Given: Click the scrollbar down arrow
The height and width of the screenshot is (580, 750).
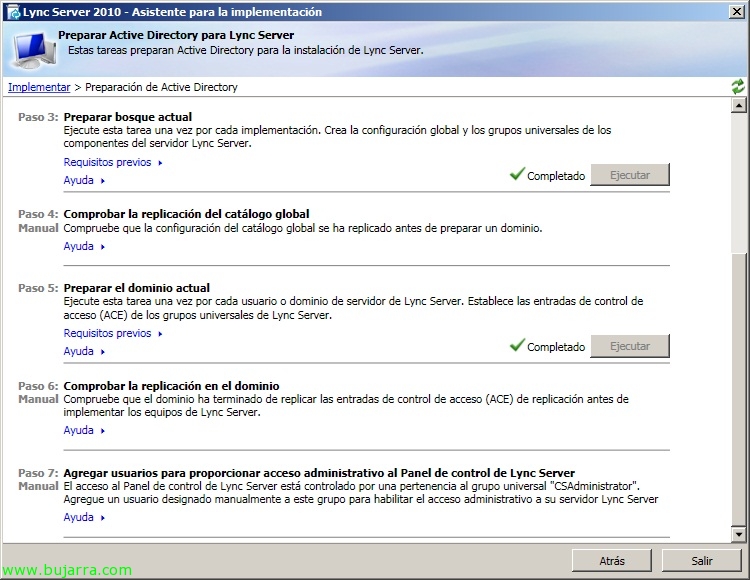Looking at the screenshot, I should point(739,534).
